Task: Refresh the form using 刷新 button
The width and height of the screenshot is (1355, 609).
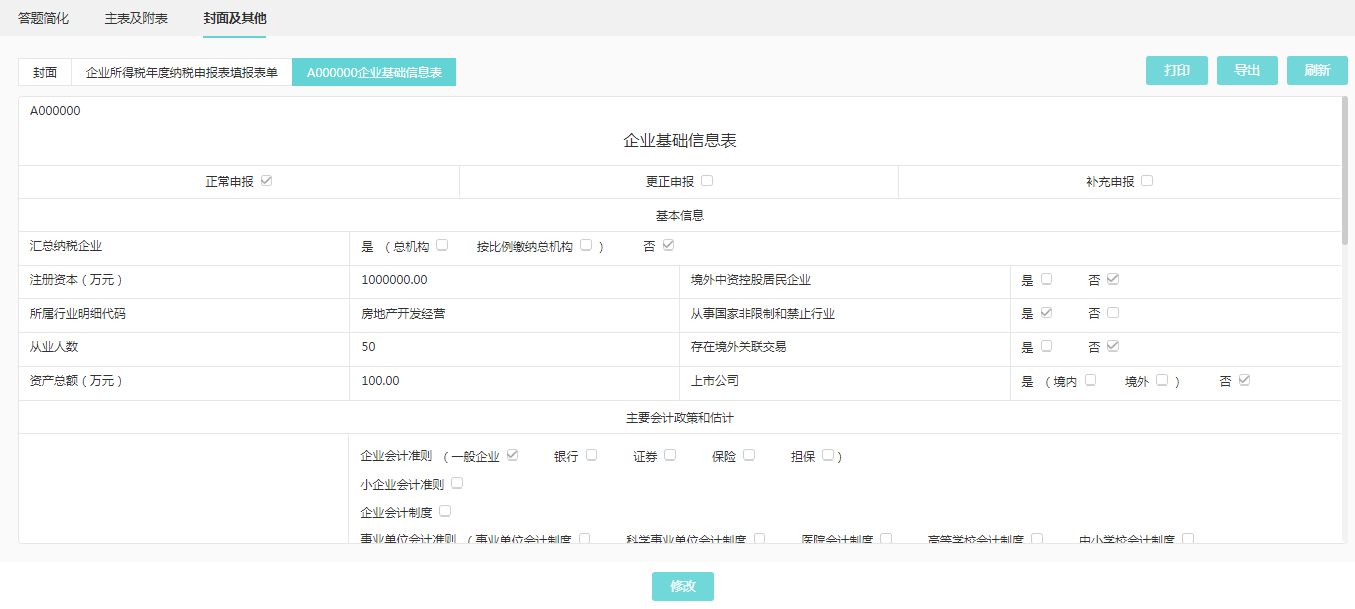Action: 1317,71
